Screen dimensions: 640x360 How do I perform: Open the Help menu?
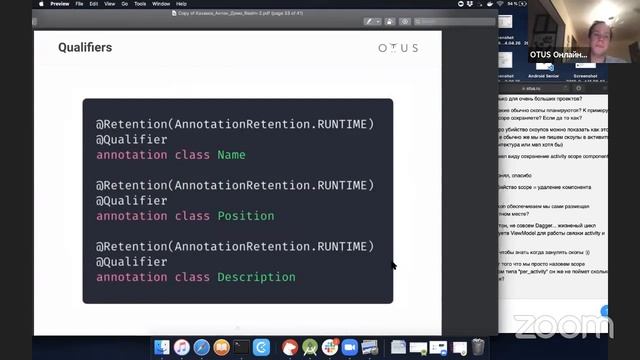181,4
